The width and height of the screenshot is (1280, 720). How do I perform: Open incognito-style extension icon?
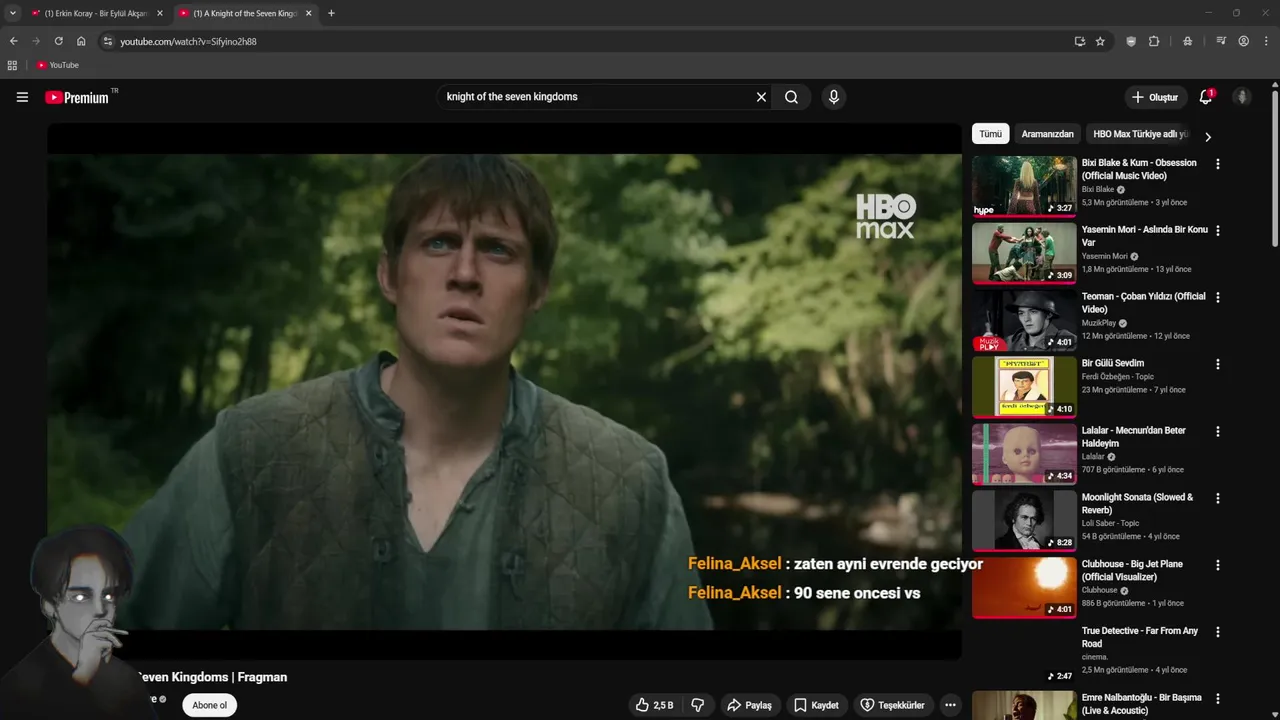(x=1187, y=41)
